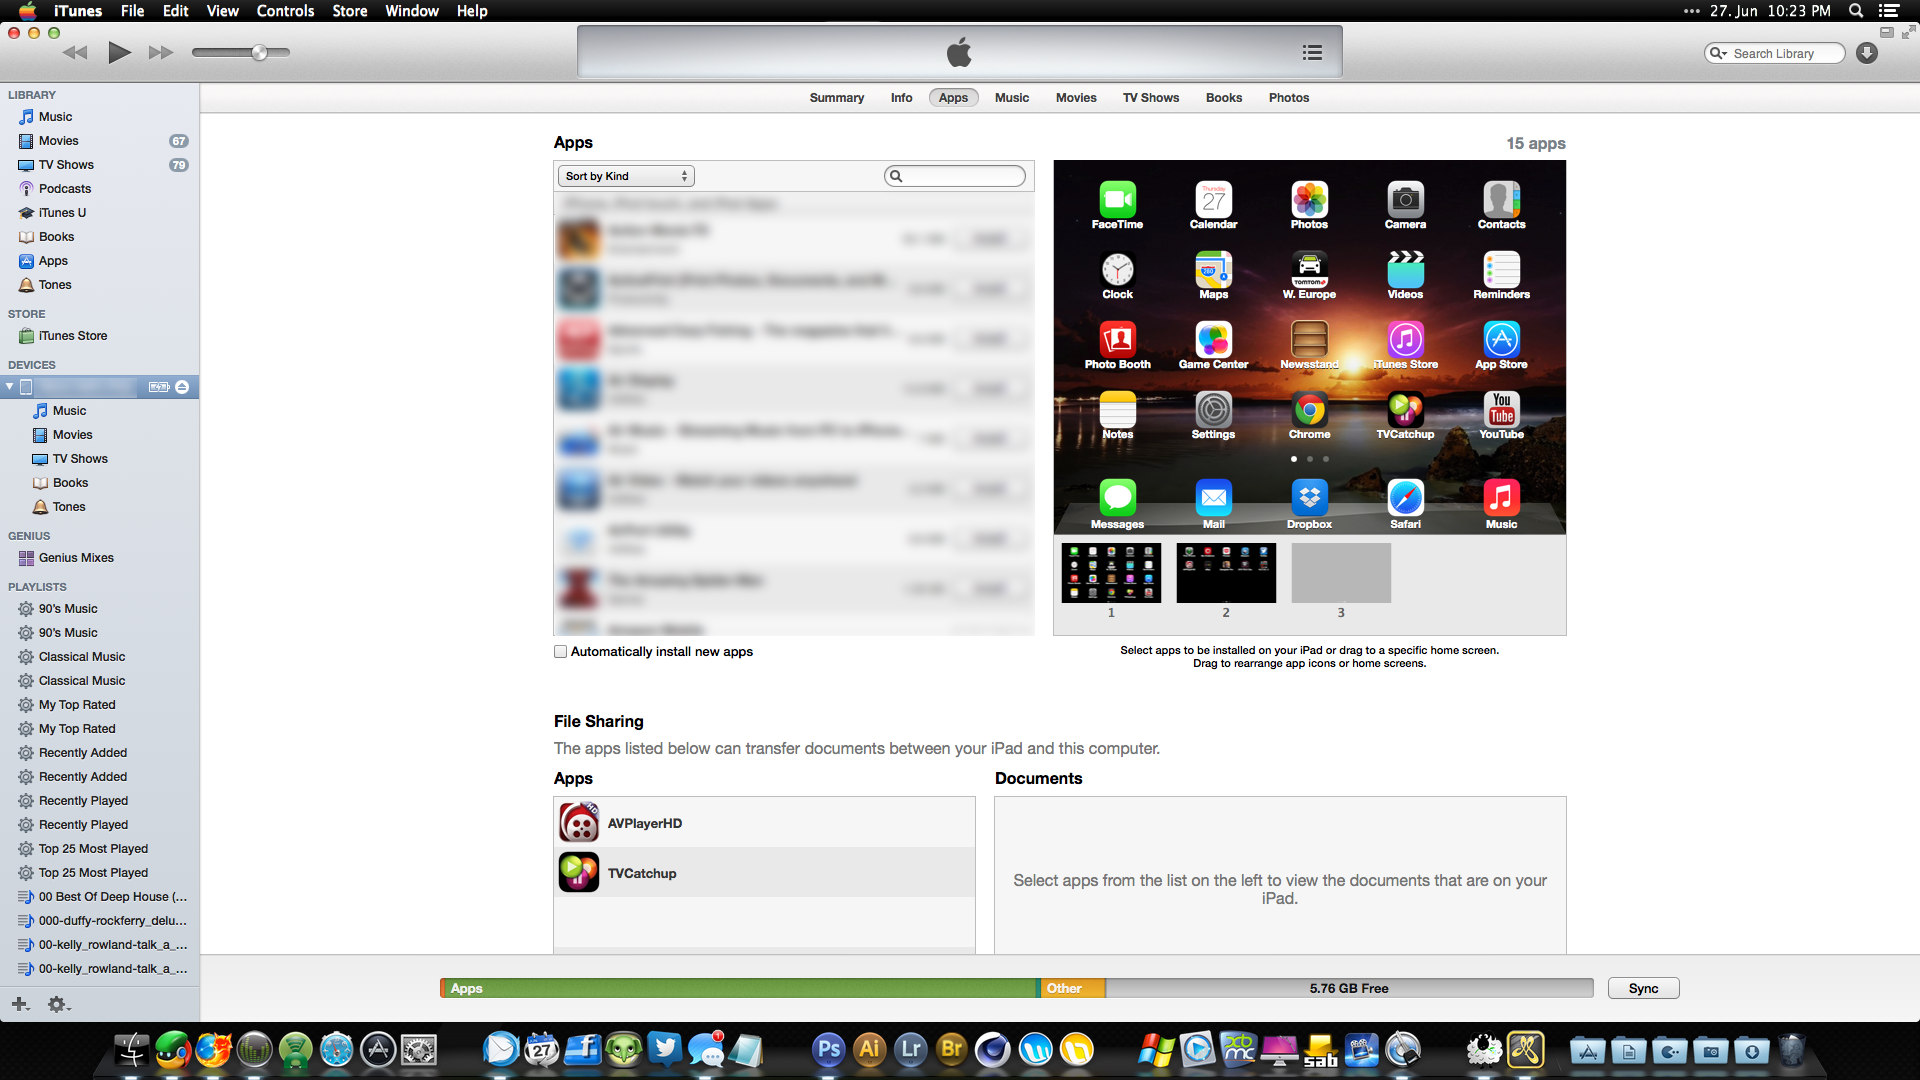Open Podcasts in the Library sidebar
Viewport: 1920px width, 1080px height.
pos(65,189)
